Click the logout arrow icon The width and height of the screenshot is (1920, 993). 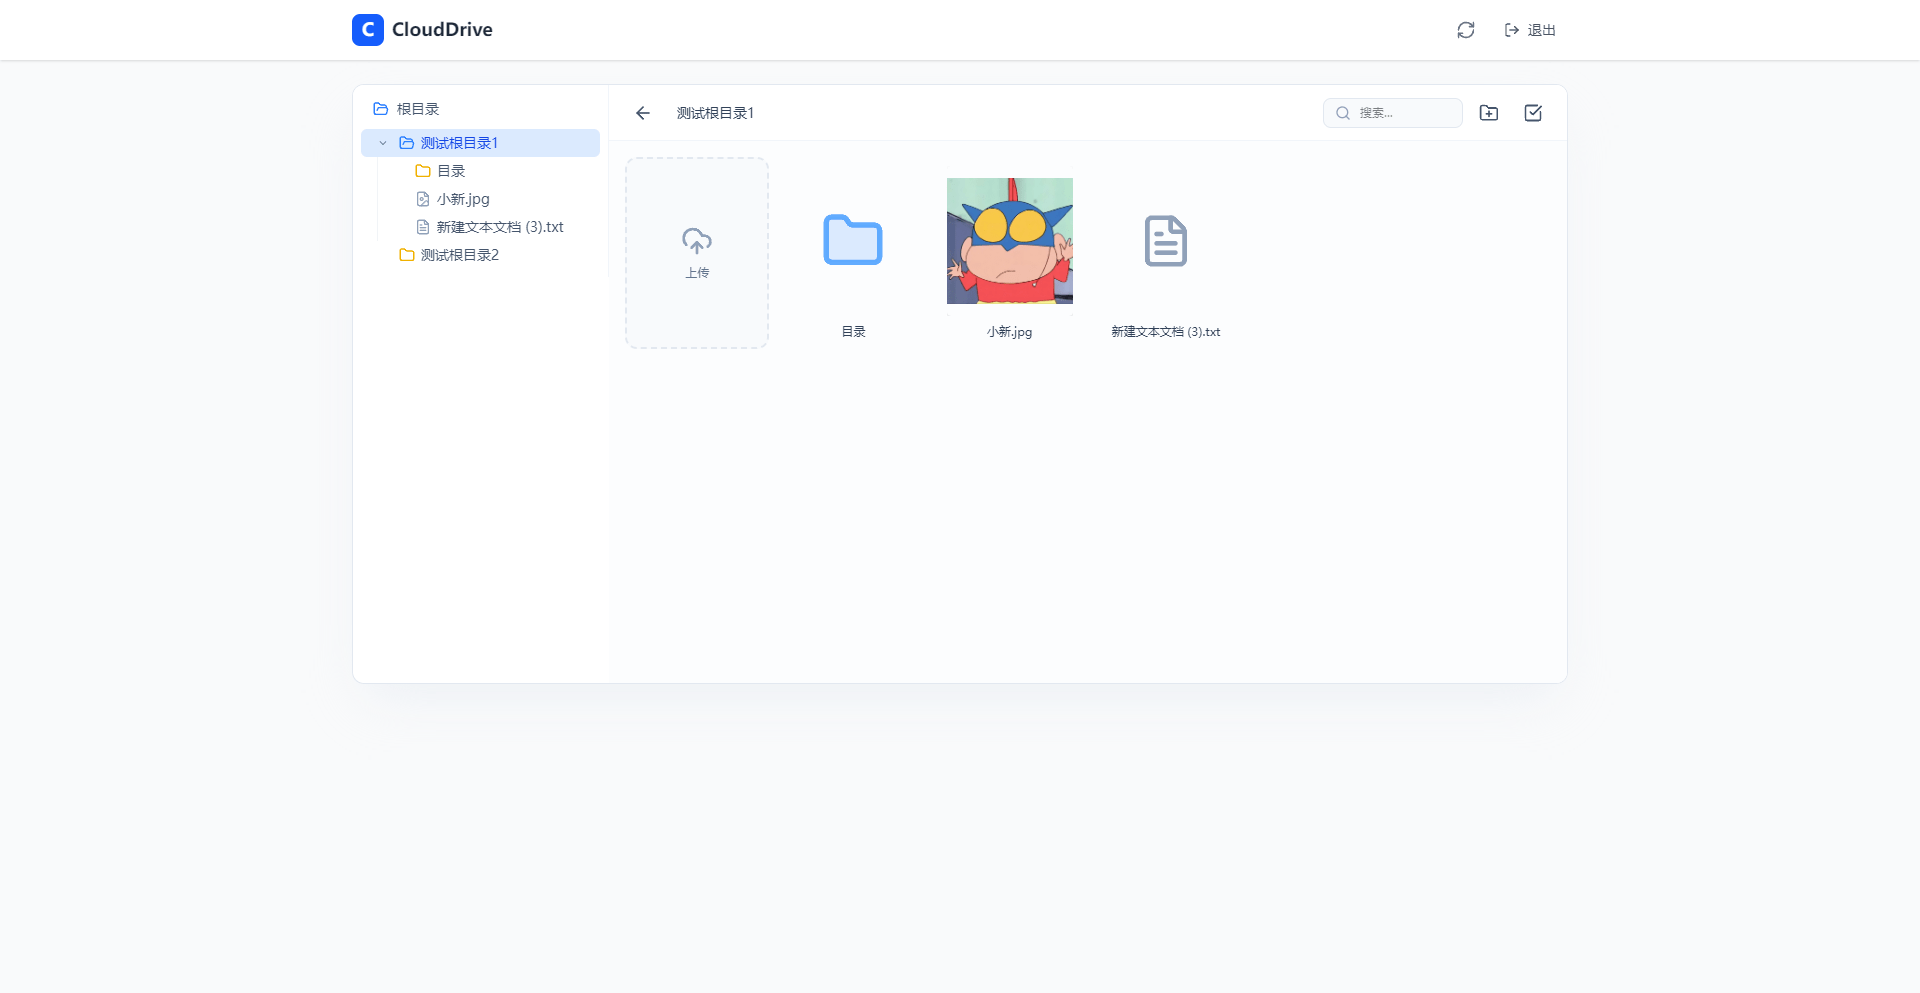(1512, 30)
